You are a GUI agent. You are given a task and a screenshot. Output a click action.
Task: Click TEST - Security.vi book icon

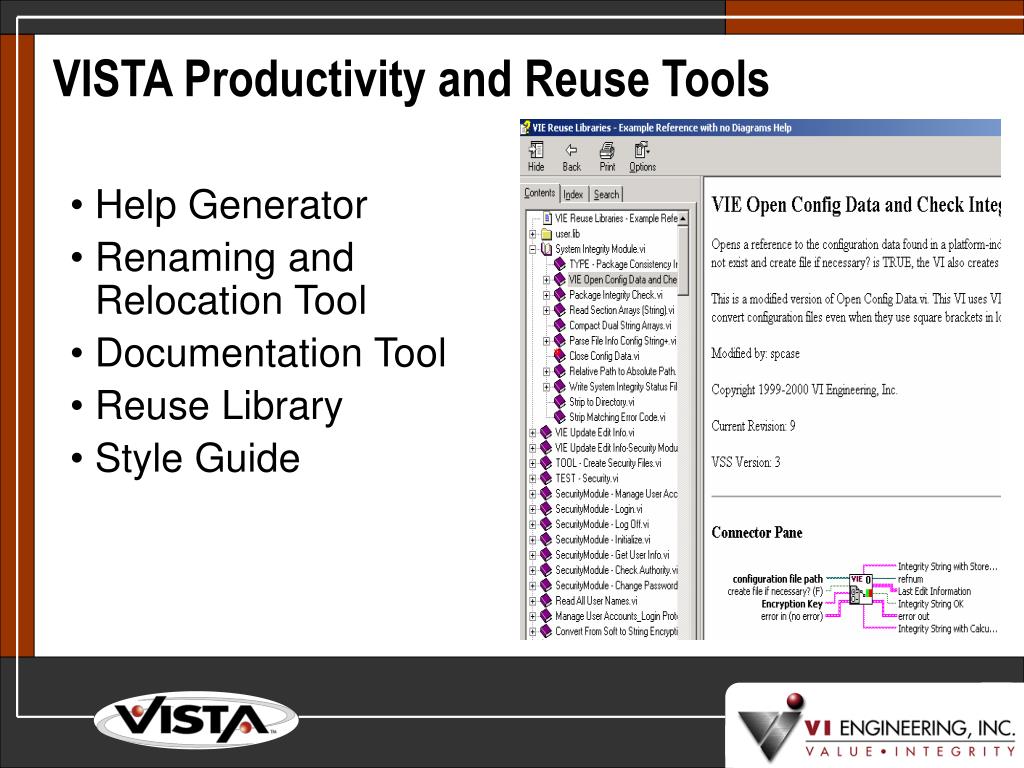(546, 478)
